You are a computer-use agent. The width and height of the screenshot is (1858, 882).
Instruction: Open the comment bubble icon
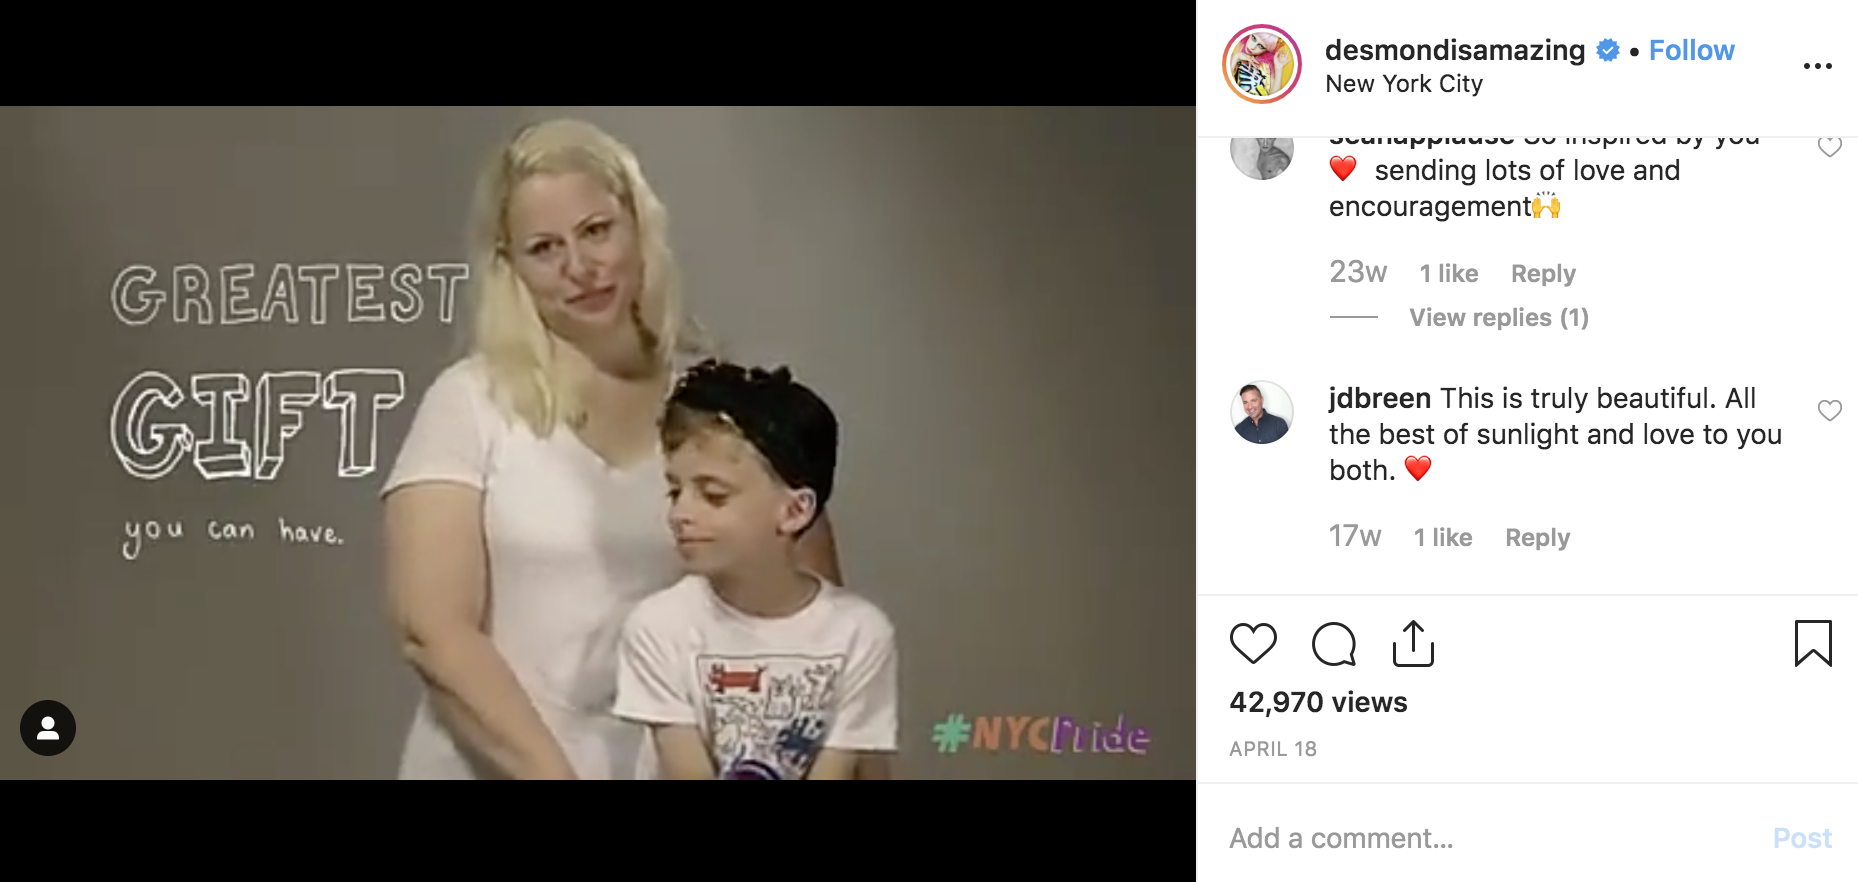1334,644
